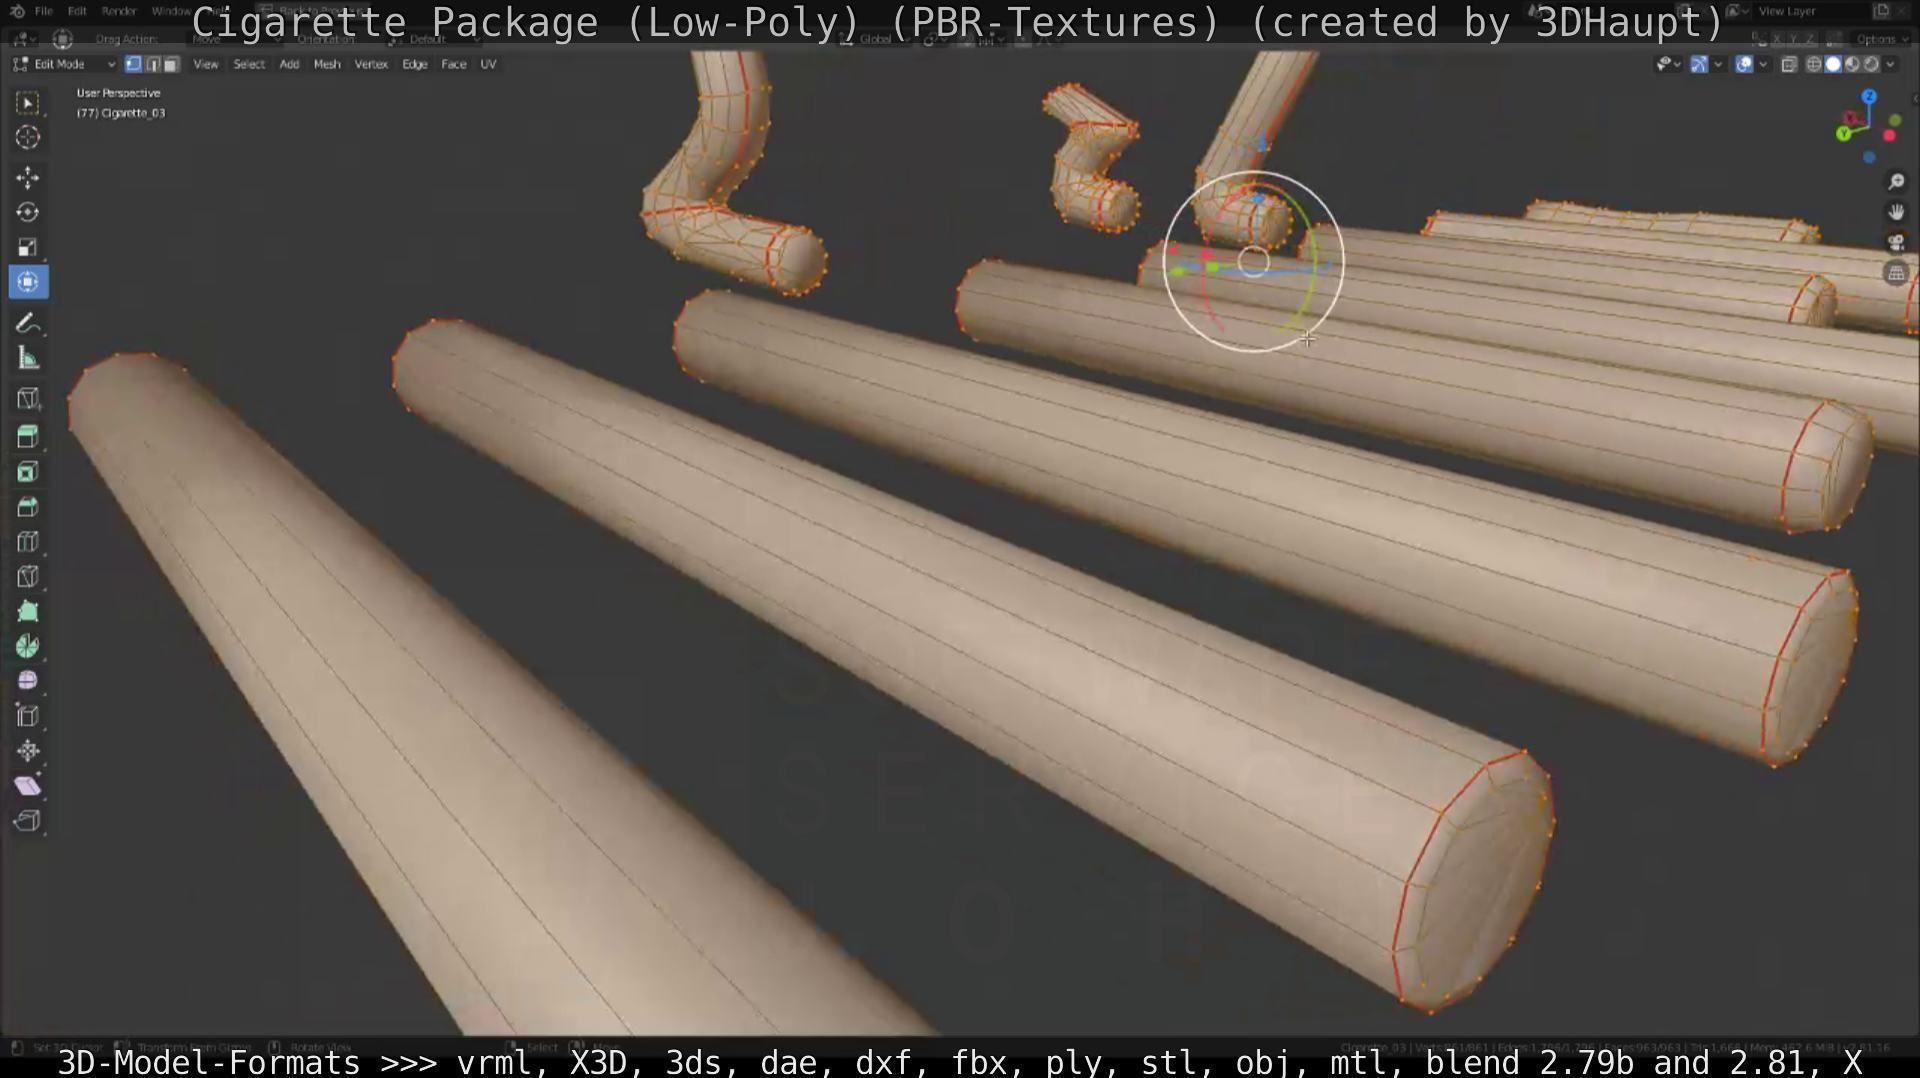This screenshot has width=1920, height=1078.
Task: Switch to wireframe viewport shading
Action: [1814, 64]
